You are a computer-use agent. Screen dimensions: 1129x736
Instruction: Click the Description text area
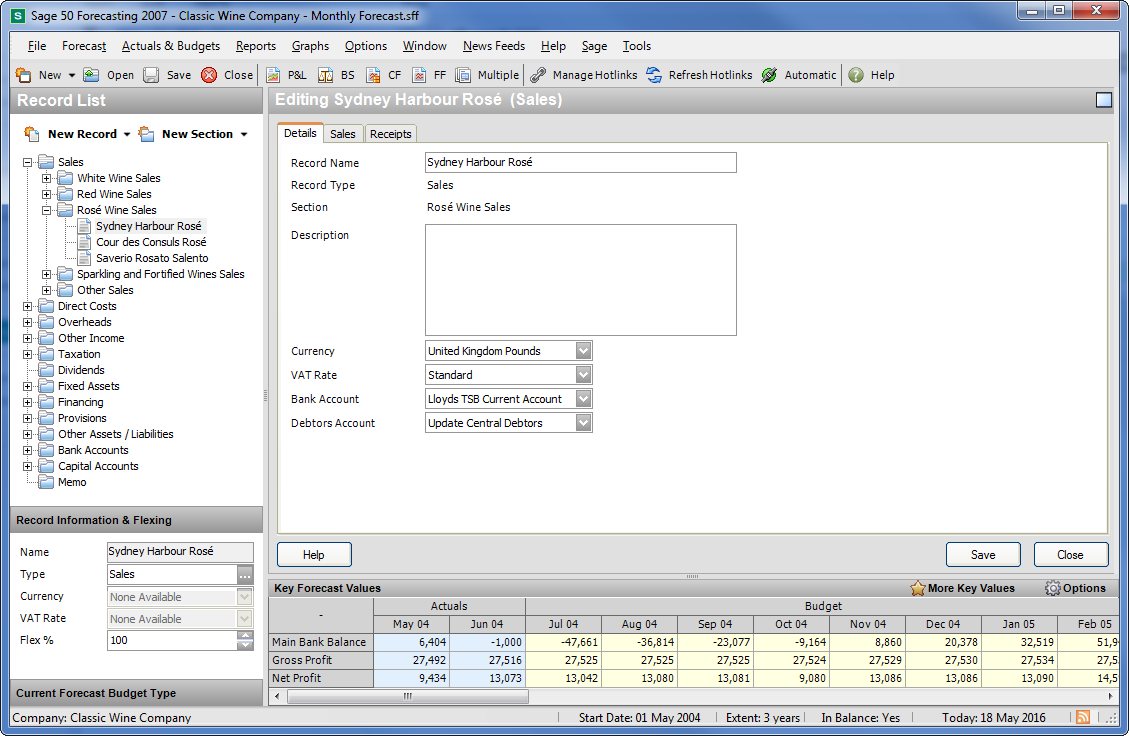point(580,279)
